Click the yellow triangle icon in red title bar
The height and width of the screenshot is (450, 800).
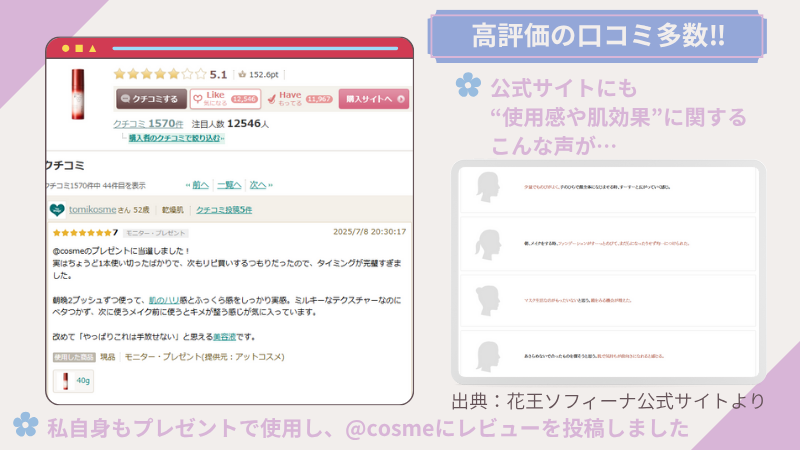tap(93, 48)
